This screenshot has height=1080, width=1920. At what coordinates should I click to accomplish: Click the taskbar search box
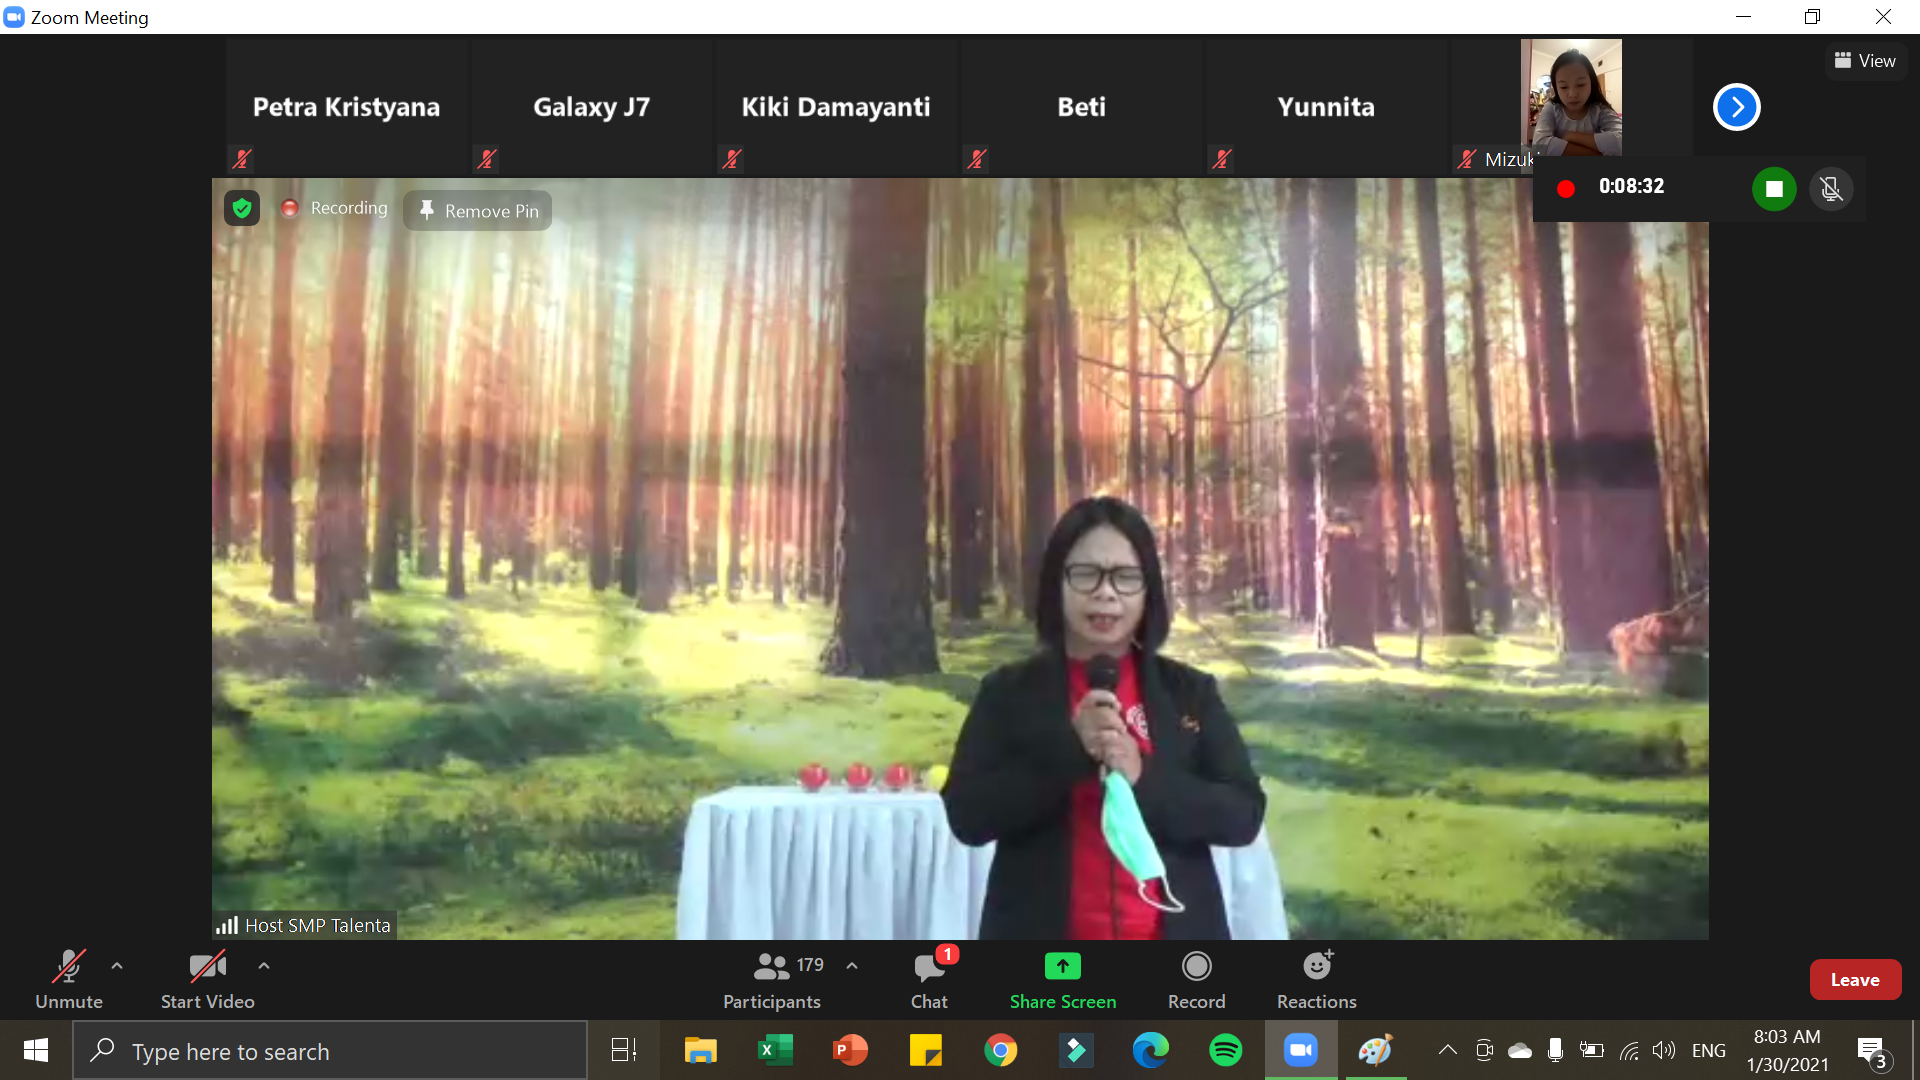pyautogui.click(x=330, y=1051)
